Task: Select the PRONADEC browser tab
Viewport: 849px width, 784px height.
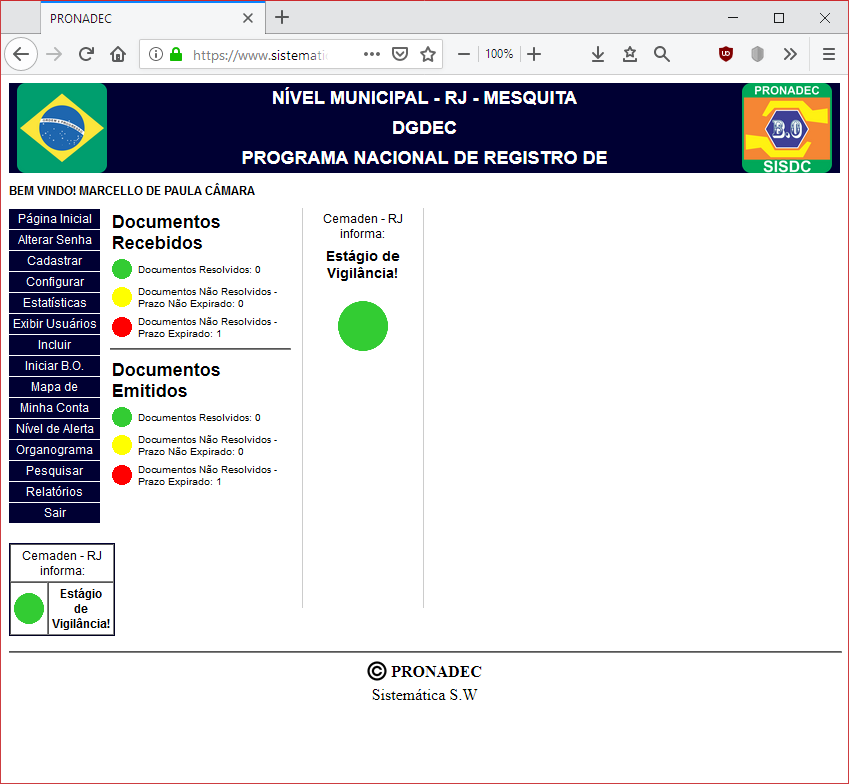Action: pos(153,18)
